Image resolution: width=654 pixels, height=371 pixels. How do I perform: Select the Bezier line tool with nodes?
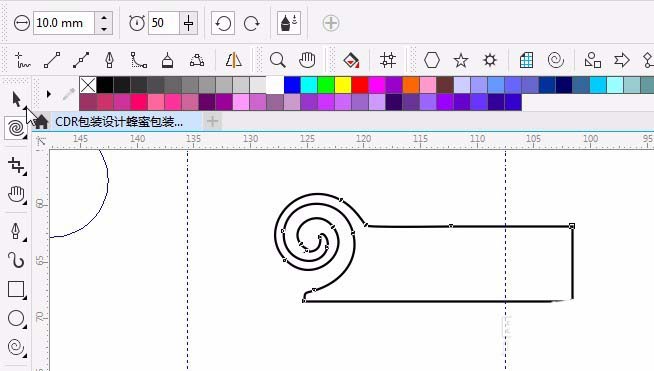click(81, 60)
